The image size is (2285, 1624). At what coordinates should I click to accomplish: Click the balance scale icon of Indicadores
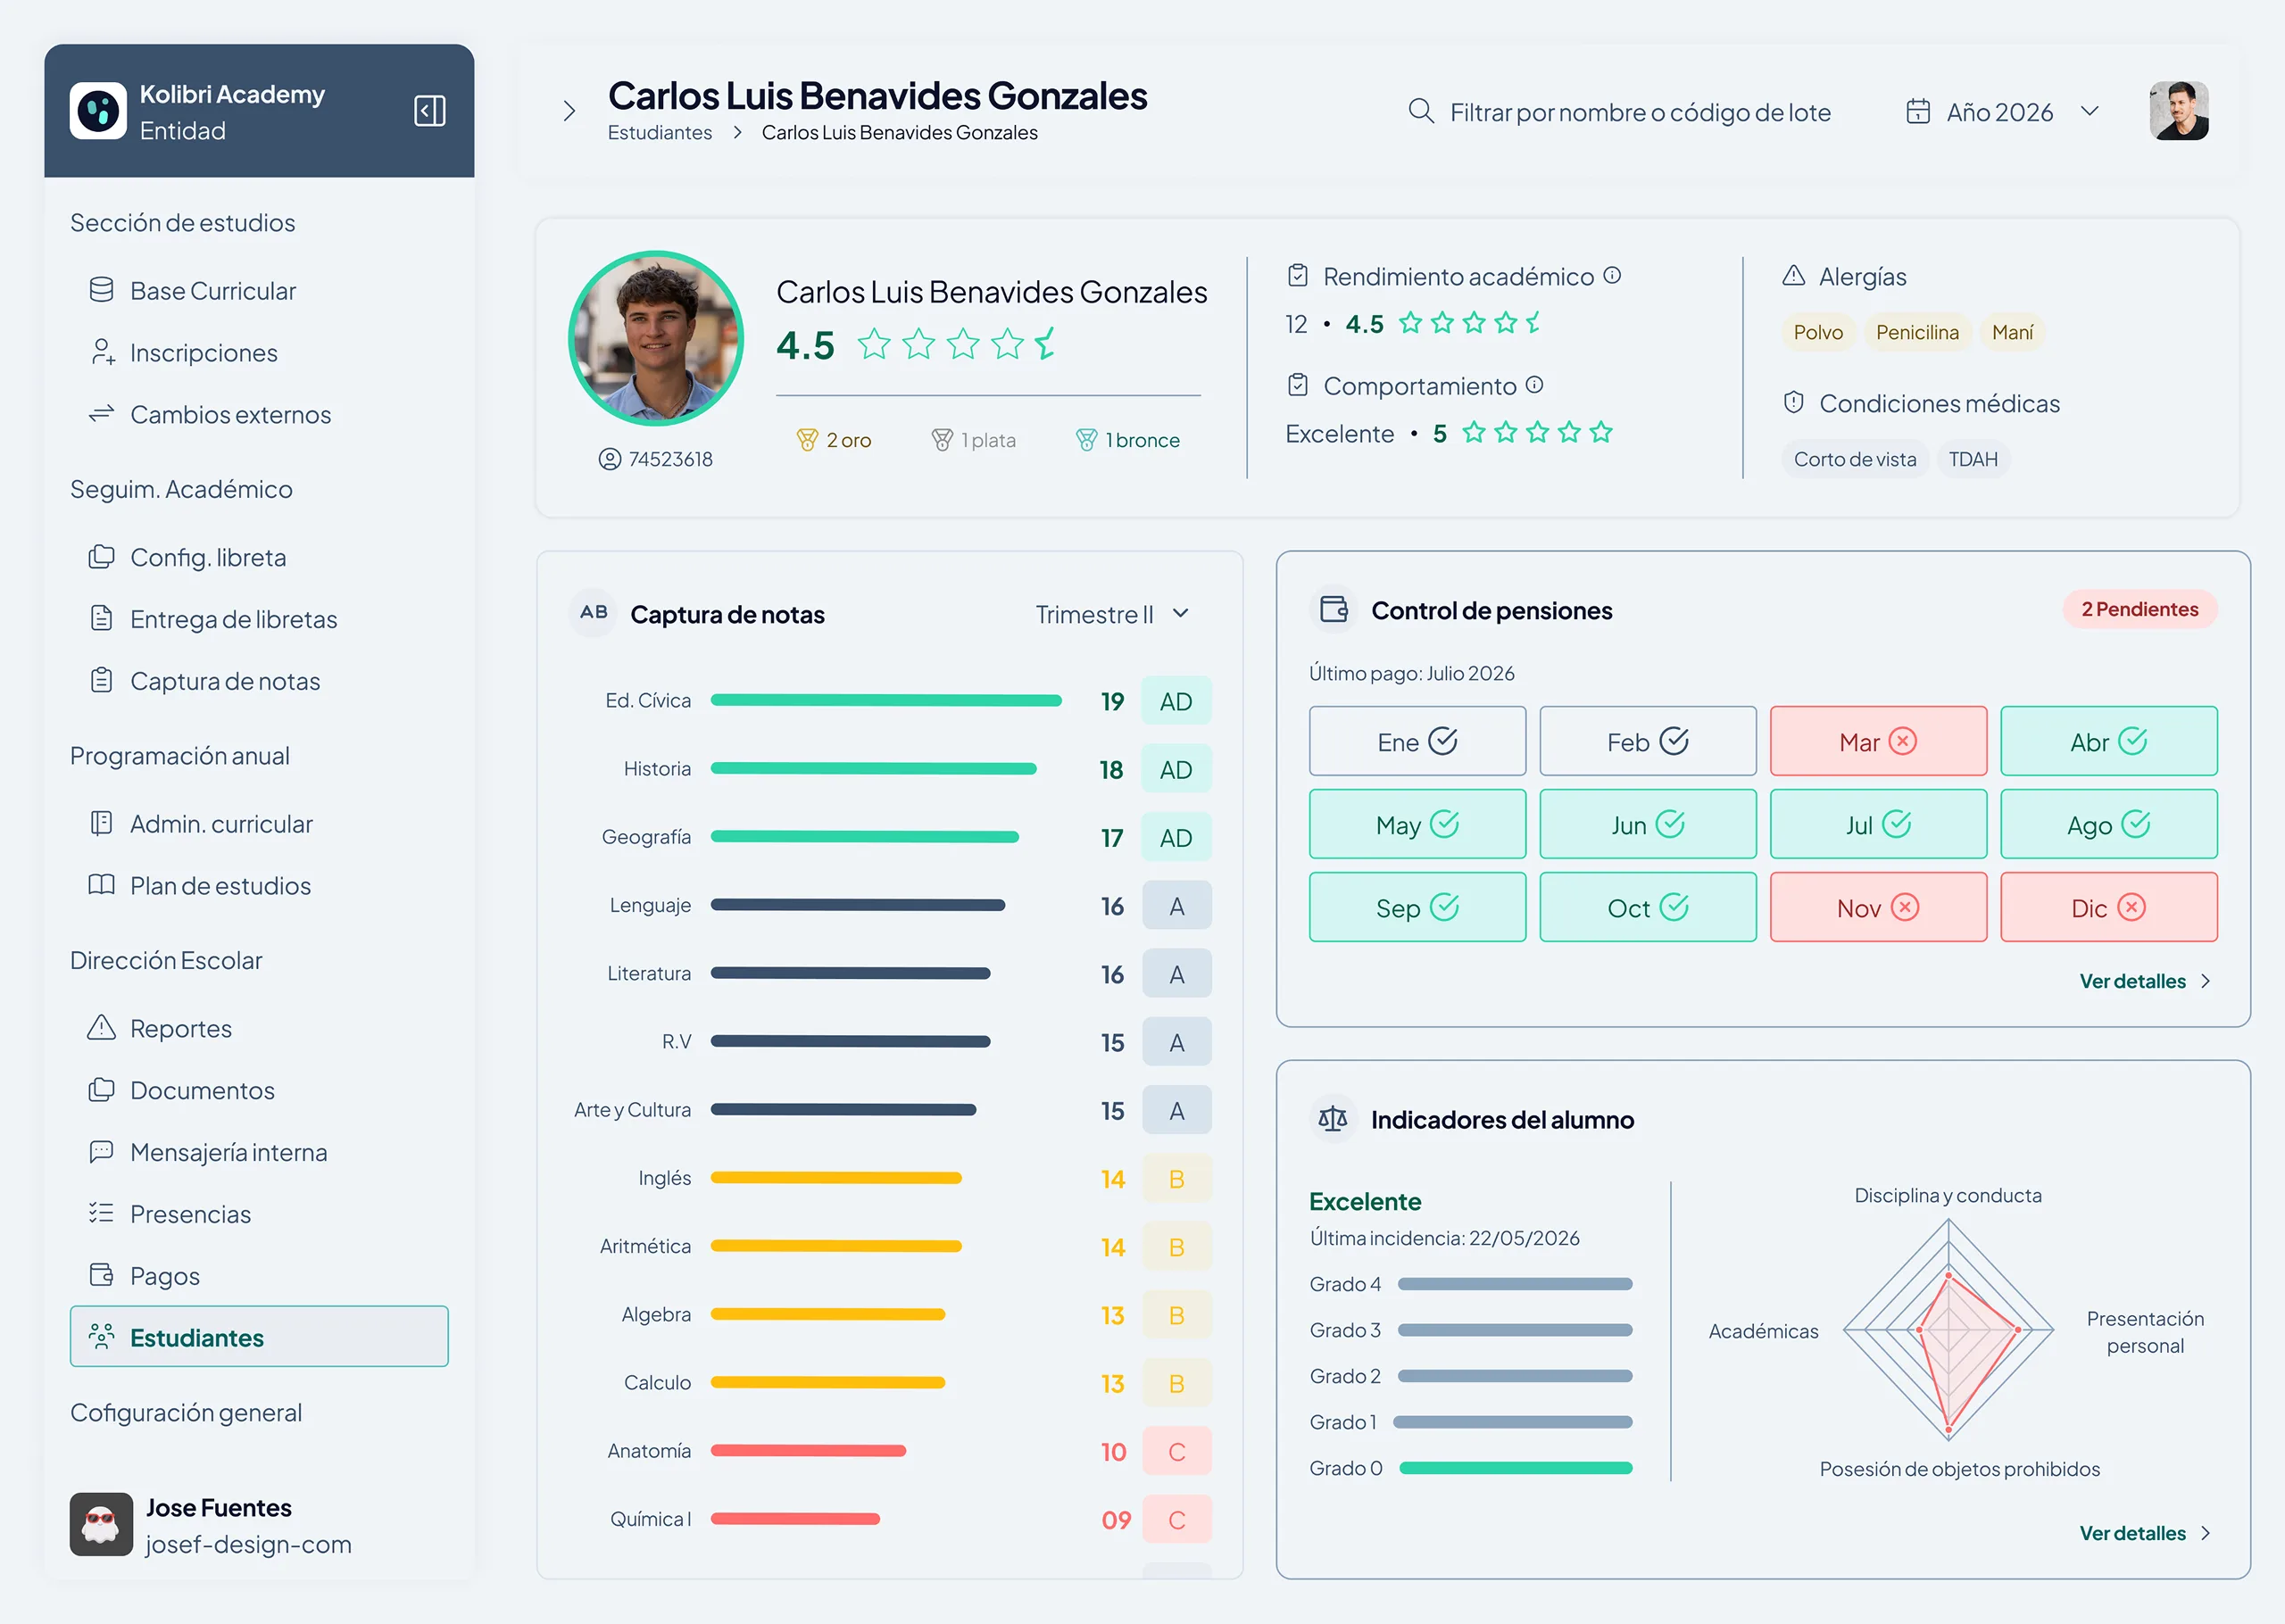[1333, 1119]
